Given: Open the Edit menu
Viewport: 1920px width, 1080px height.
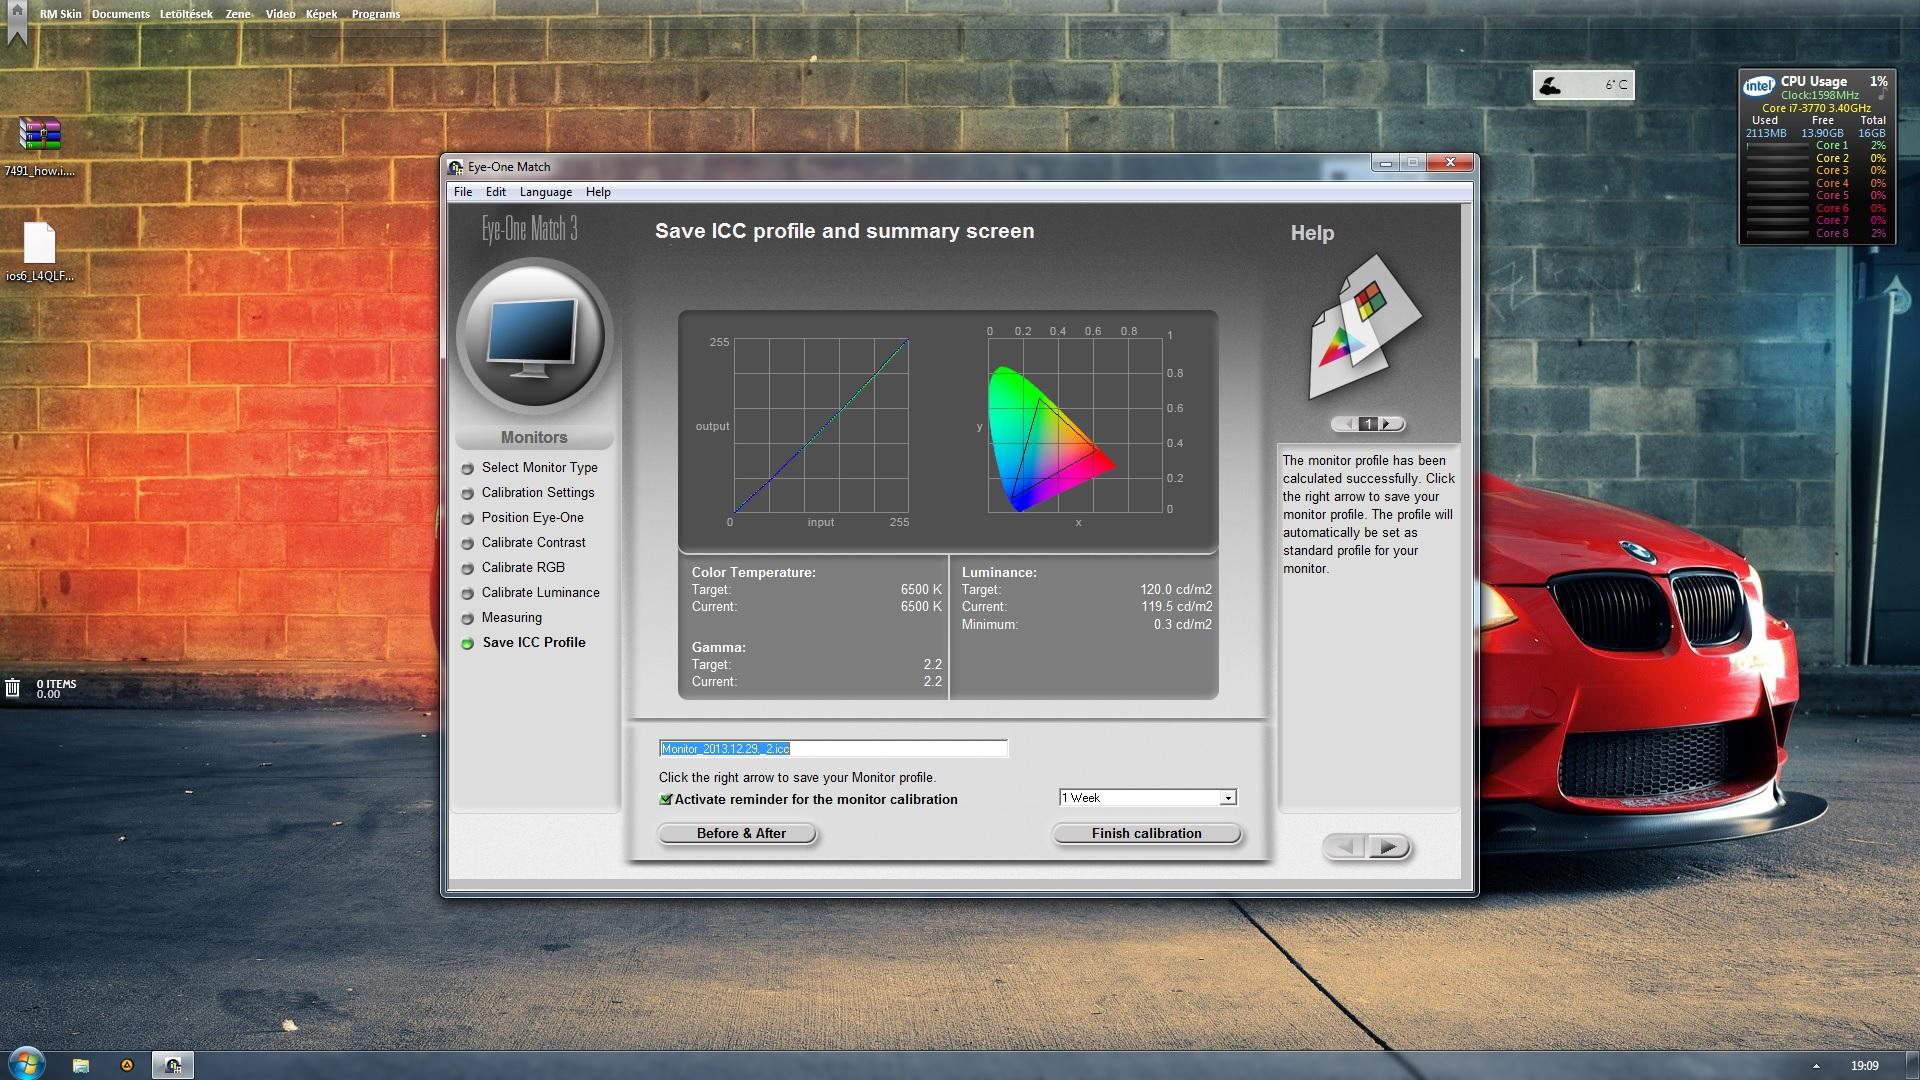Looking at the screenshot, I should pos(496,192).
